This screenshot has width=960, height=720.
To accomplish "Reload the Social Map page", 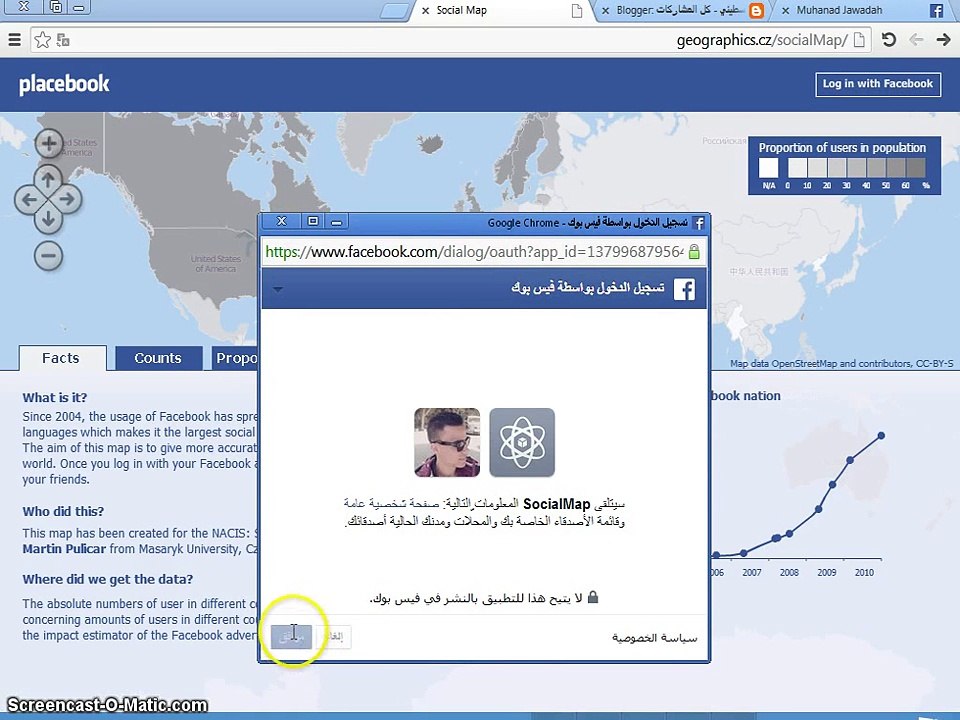I will 888,40.
